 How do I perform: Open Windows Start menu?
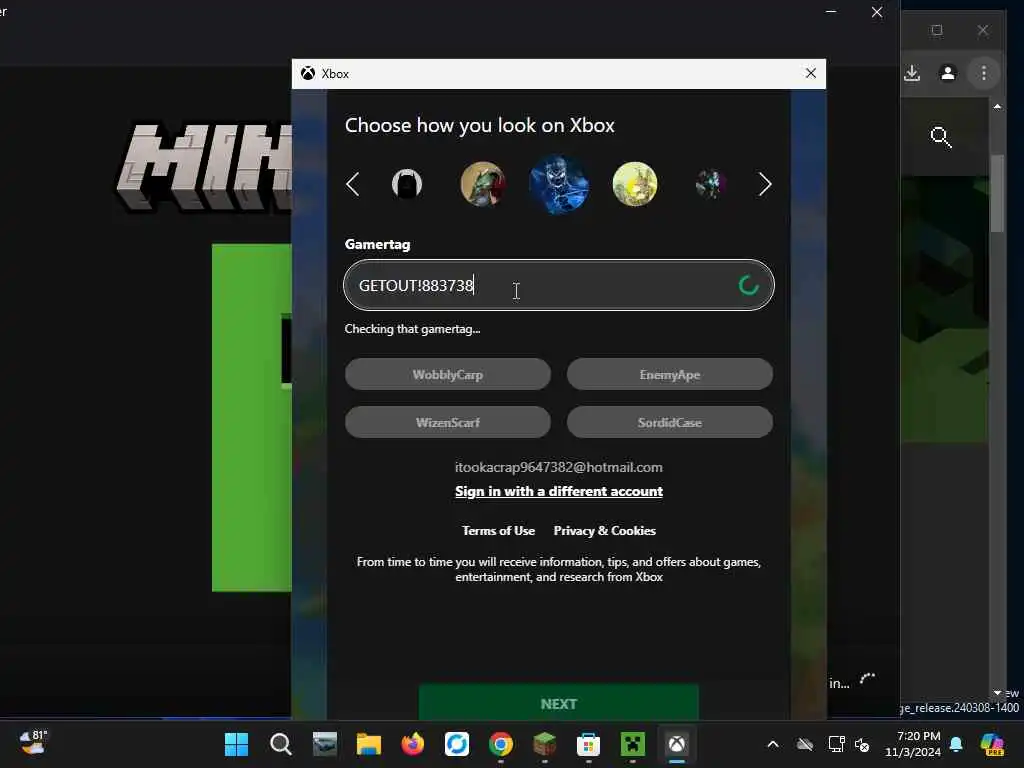236,744
